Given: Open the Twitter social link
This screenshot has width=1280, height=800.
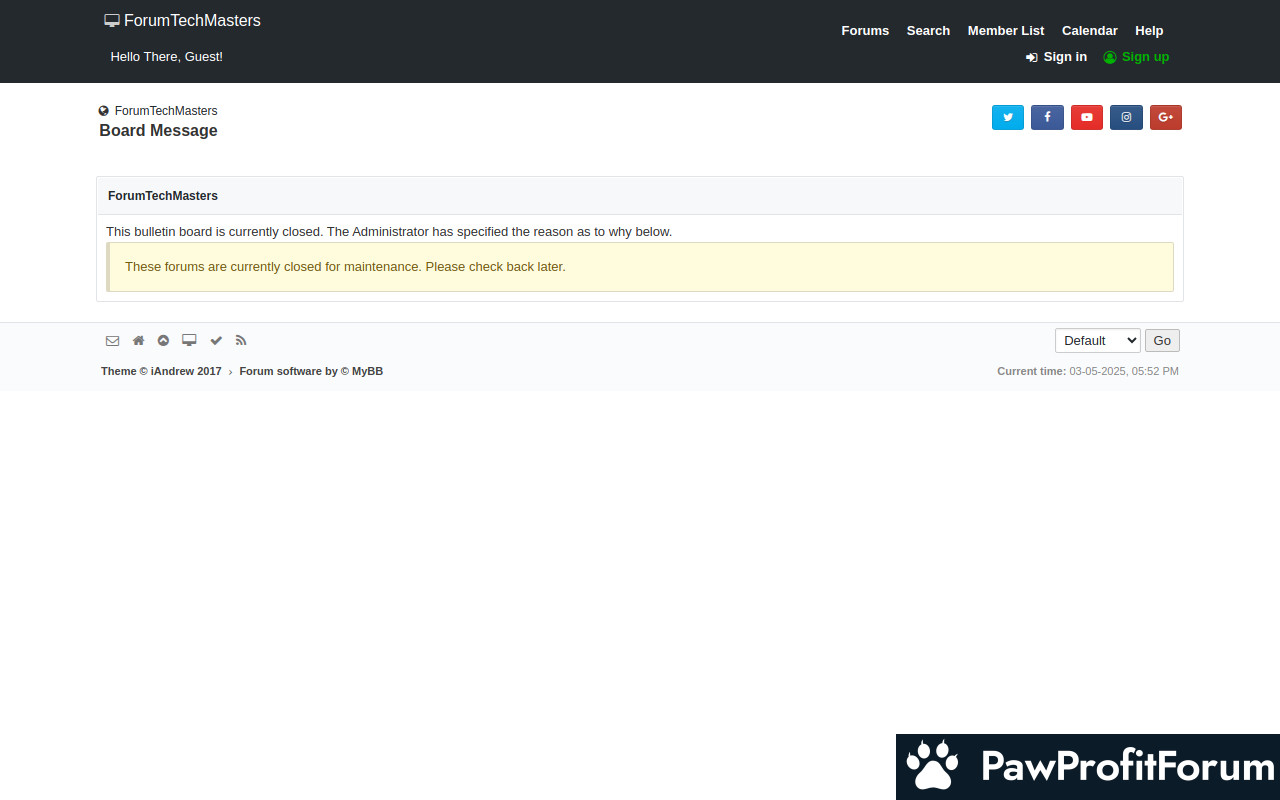Looking at the screenshot, I should tap(1007, 118).
